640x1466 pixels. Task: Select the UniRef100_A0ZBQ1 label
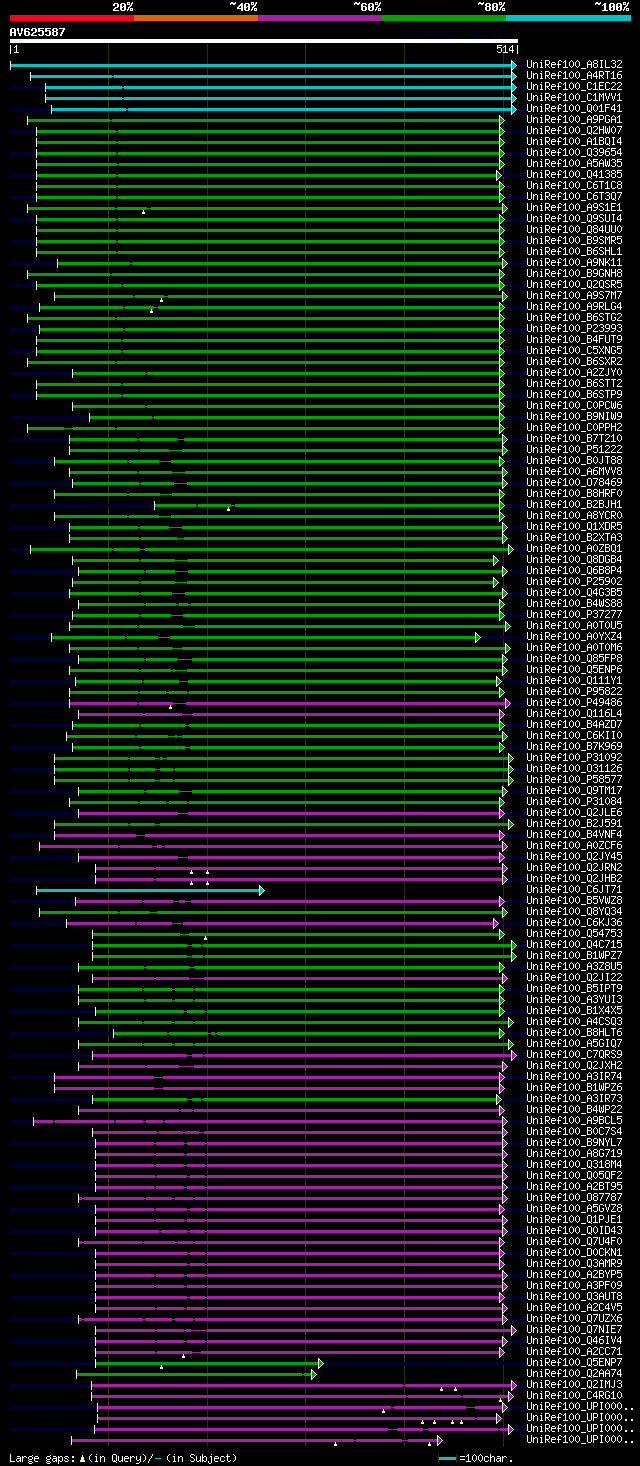(x=574, y=548)
